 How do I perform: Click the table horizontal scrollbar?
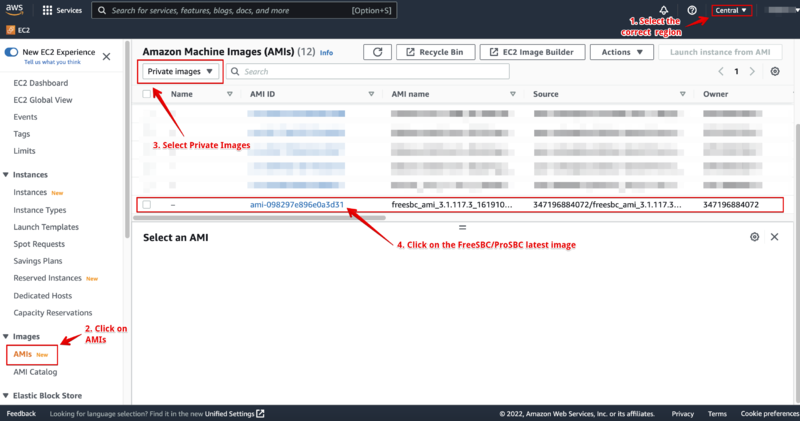point(259,218)
